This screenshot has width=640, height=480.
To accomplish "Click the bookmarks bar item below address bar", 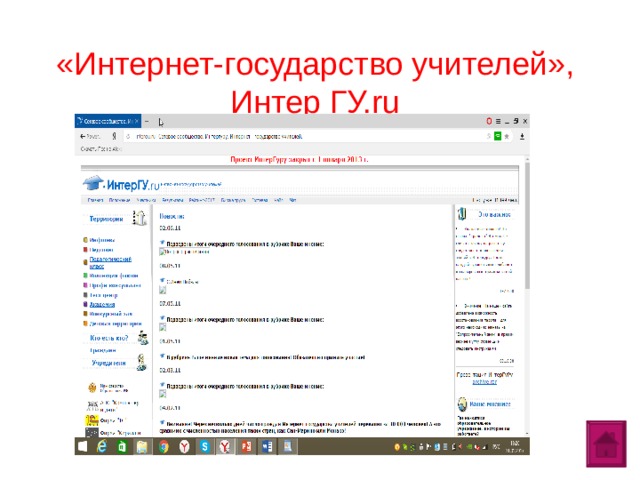I will [101, 149].
